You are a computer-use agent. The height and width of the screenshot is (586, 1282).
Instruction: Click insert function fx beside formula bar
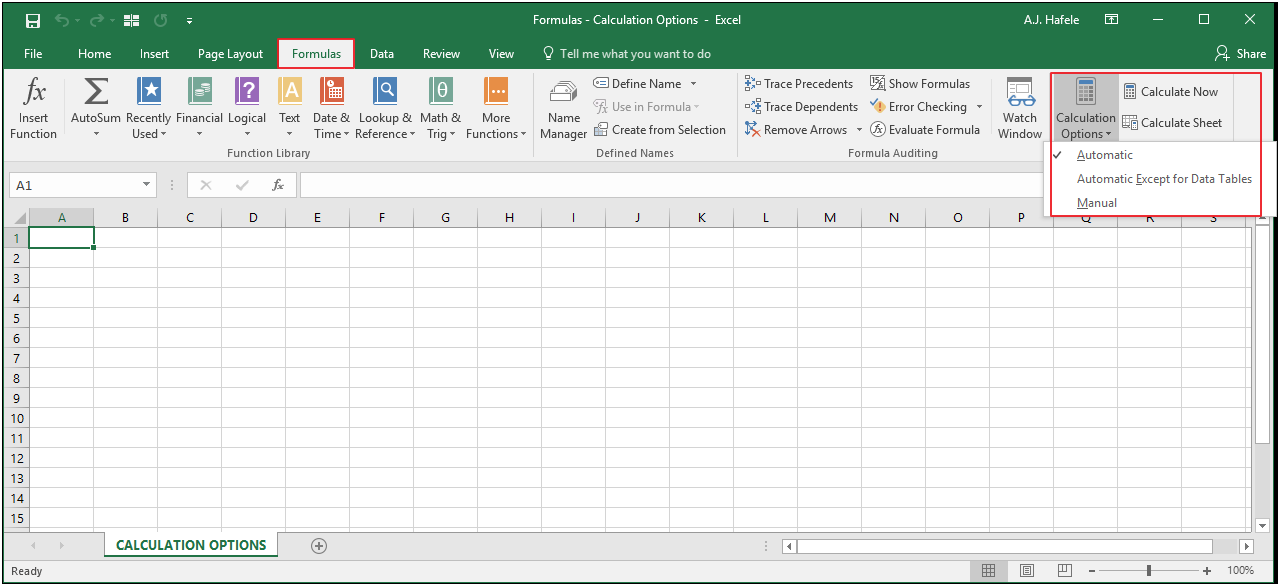coord(278,185)
